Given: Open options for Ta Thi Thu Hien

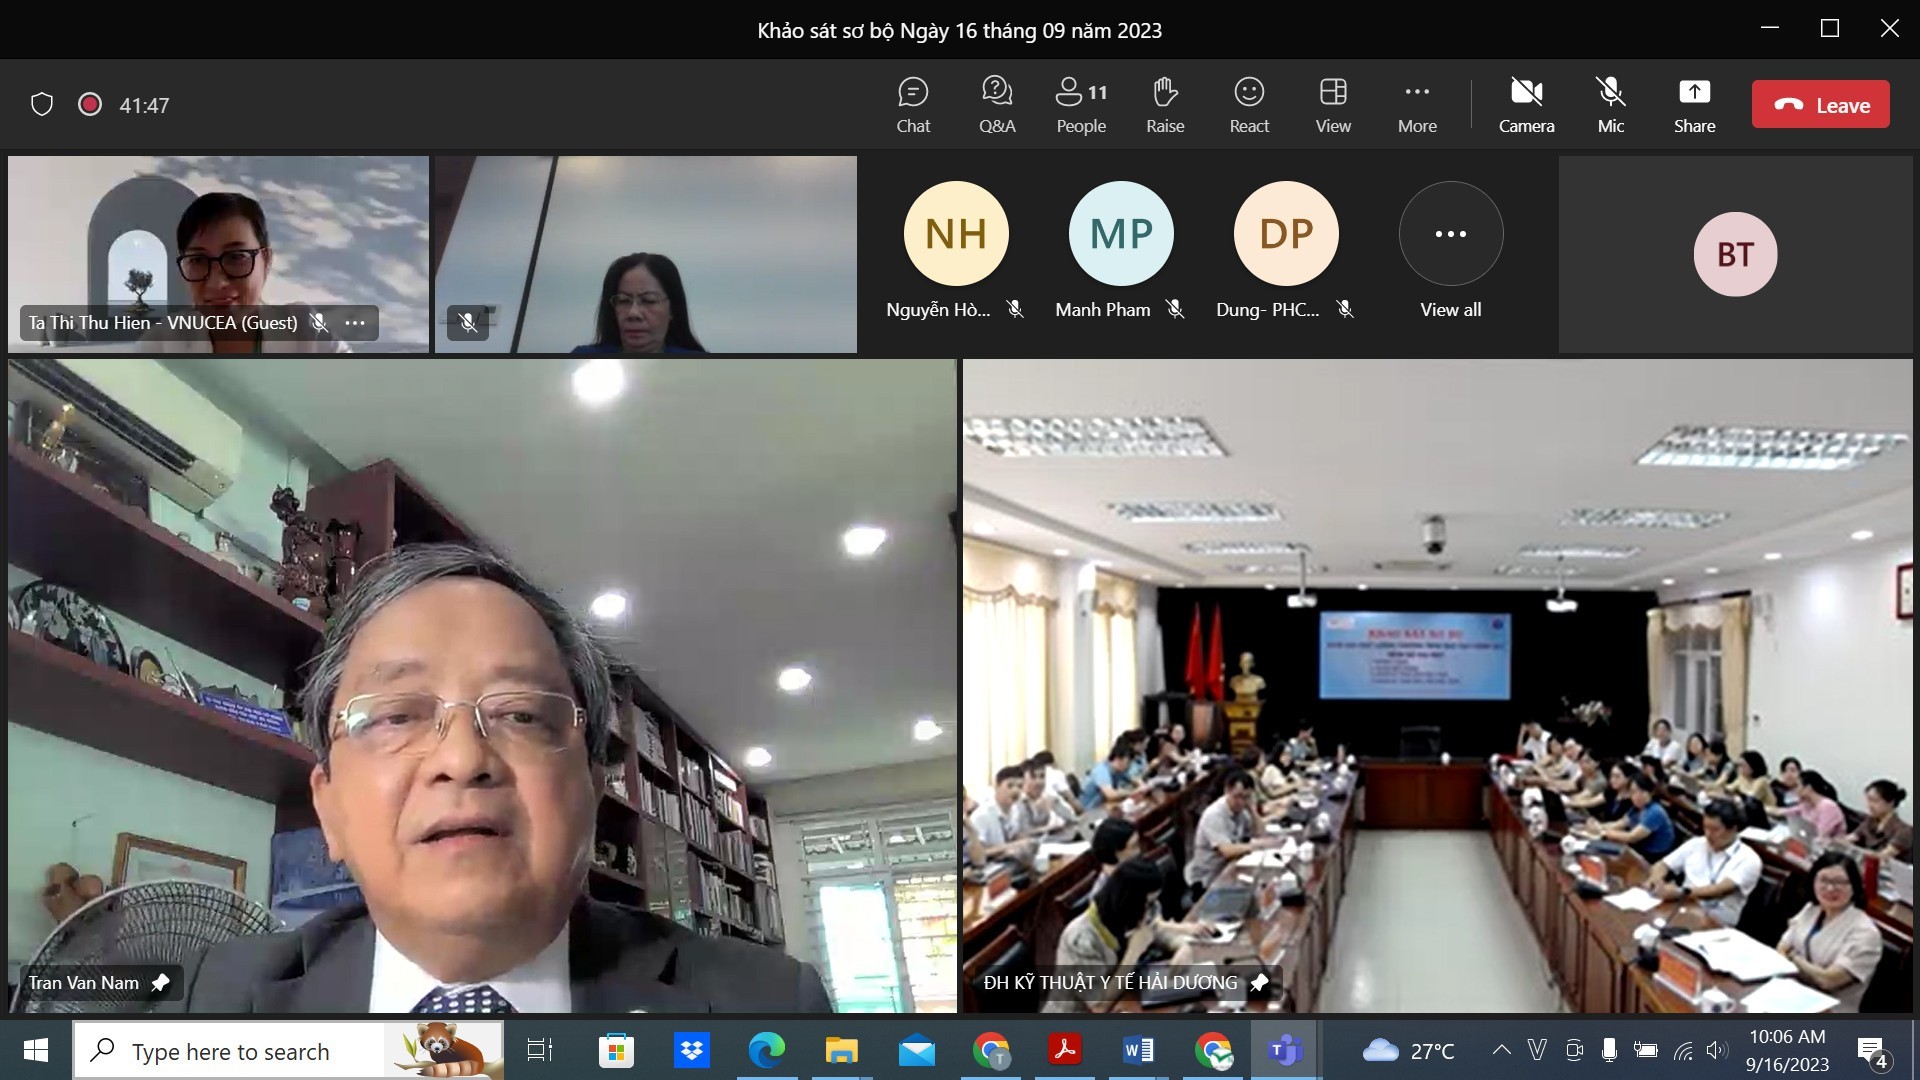Looking at the screenshot, I should click(x=355, y=323).
